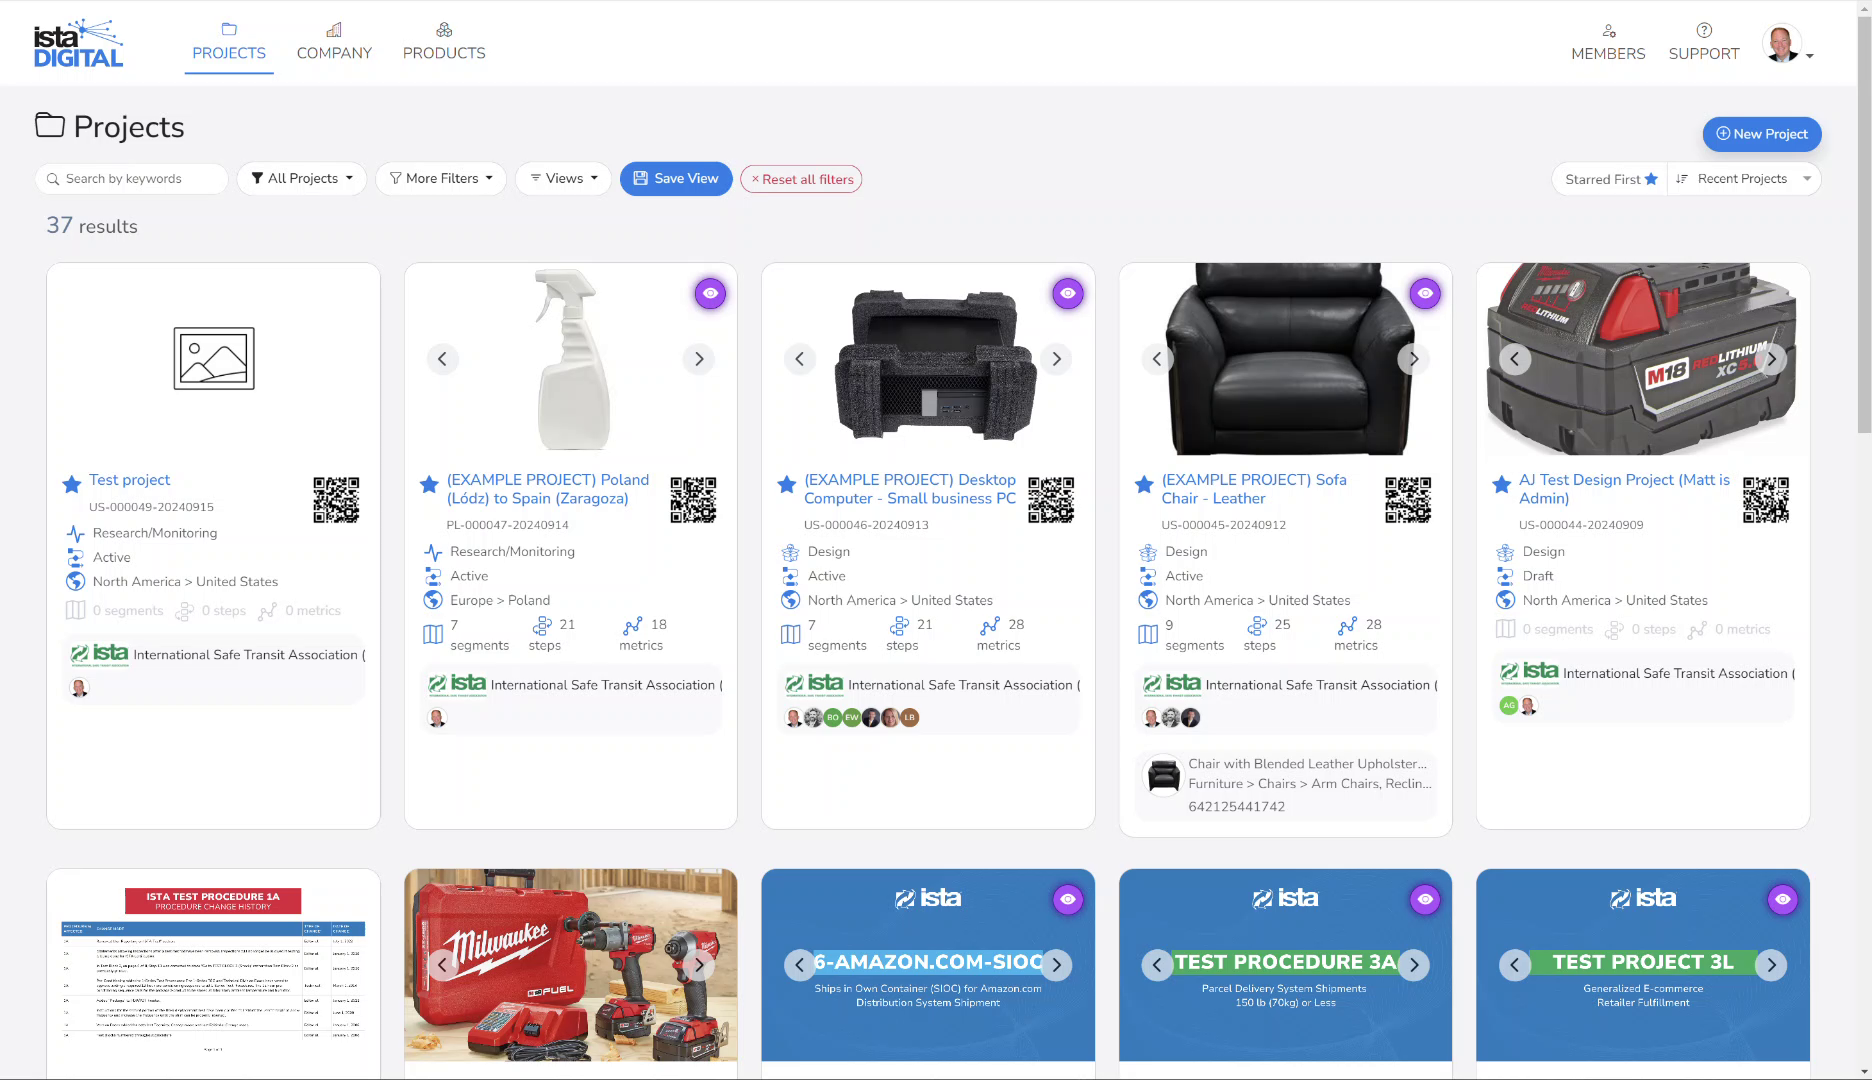Show next image of spray bottle project
This screenshot has width=1872, height=1080.
pos(699,359)
